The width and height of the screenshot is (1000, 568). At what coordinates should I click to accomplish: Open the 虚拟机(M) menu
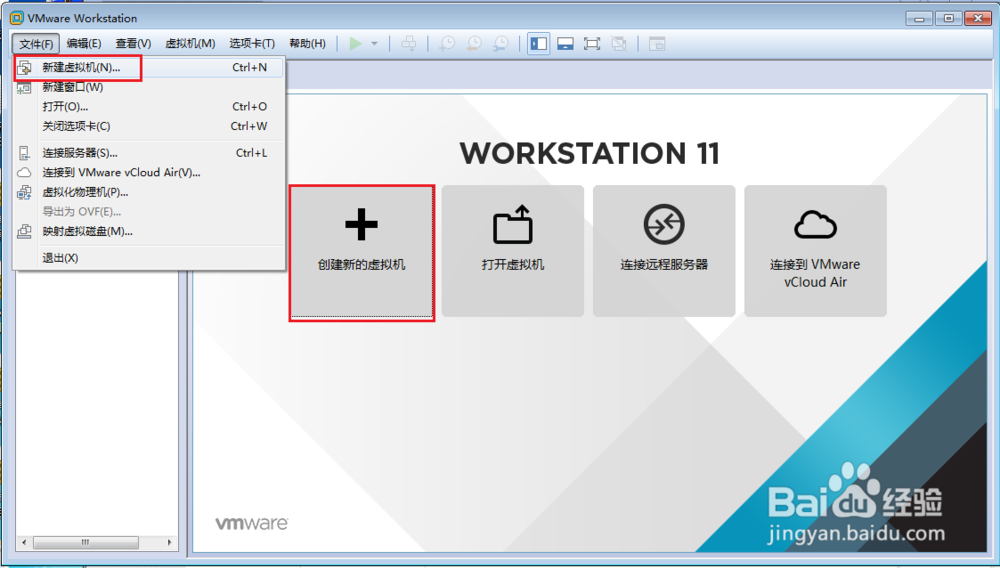click(x=190, y=43)
